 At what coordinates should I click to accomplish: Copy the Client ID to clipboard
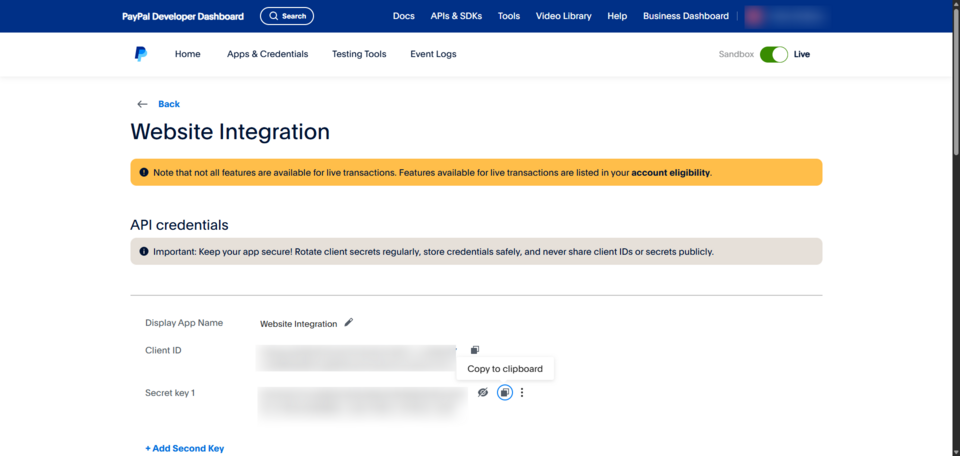pos(475,350)
